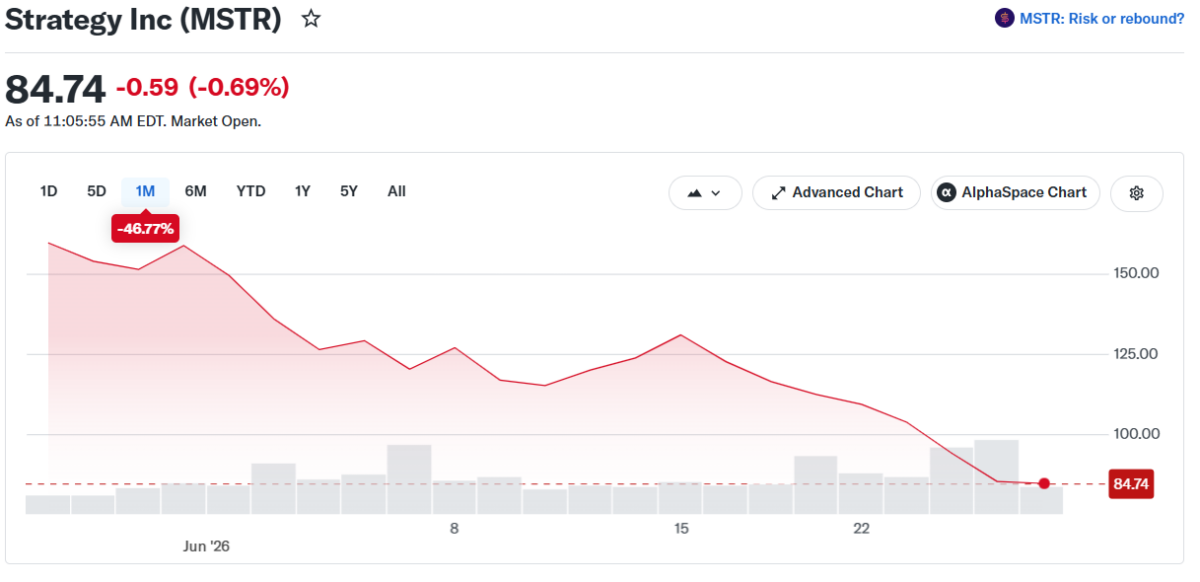Select the 5D time range tab

pos(96,191)
